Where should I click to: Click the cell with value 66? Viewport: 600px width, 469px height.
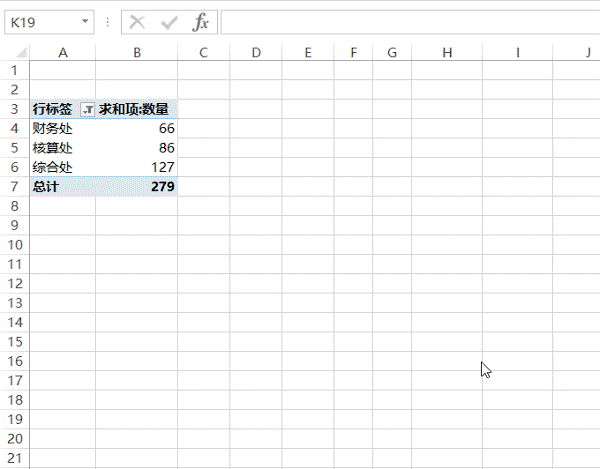coord(137,129)
